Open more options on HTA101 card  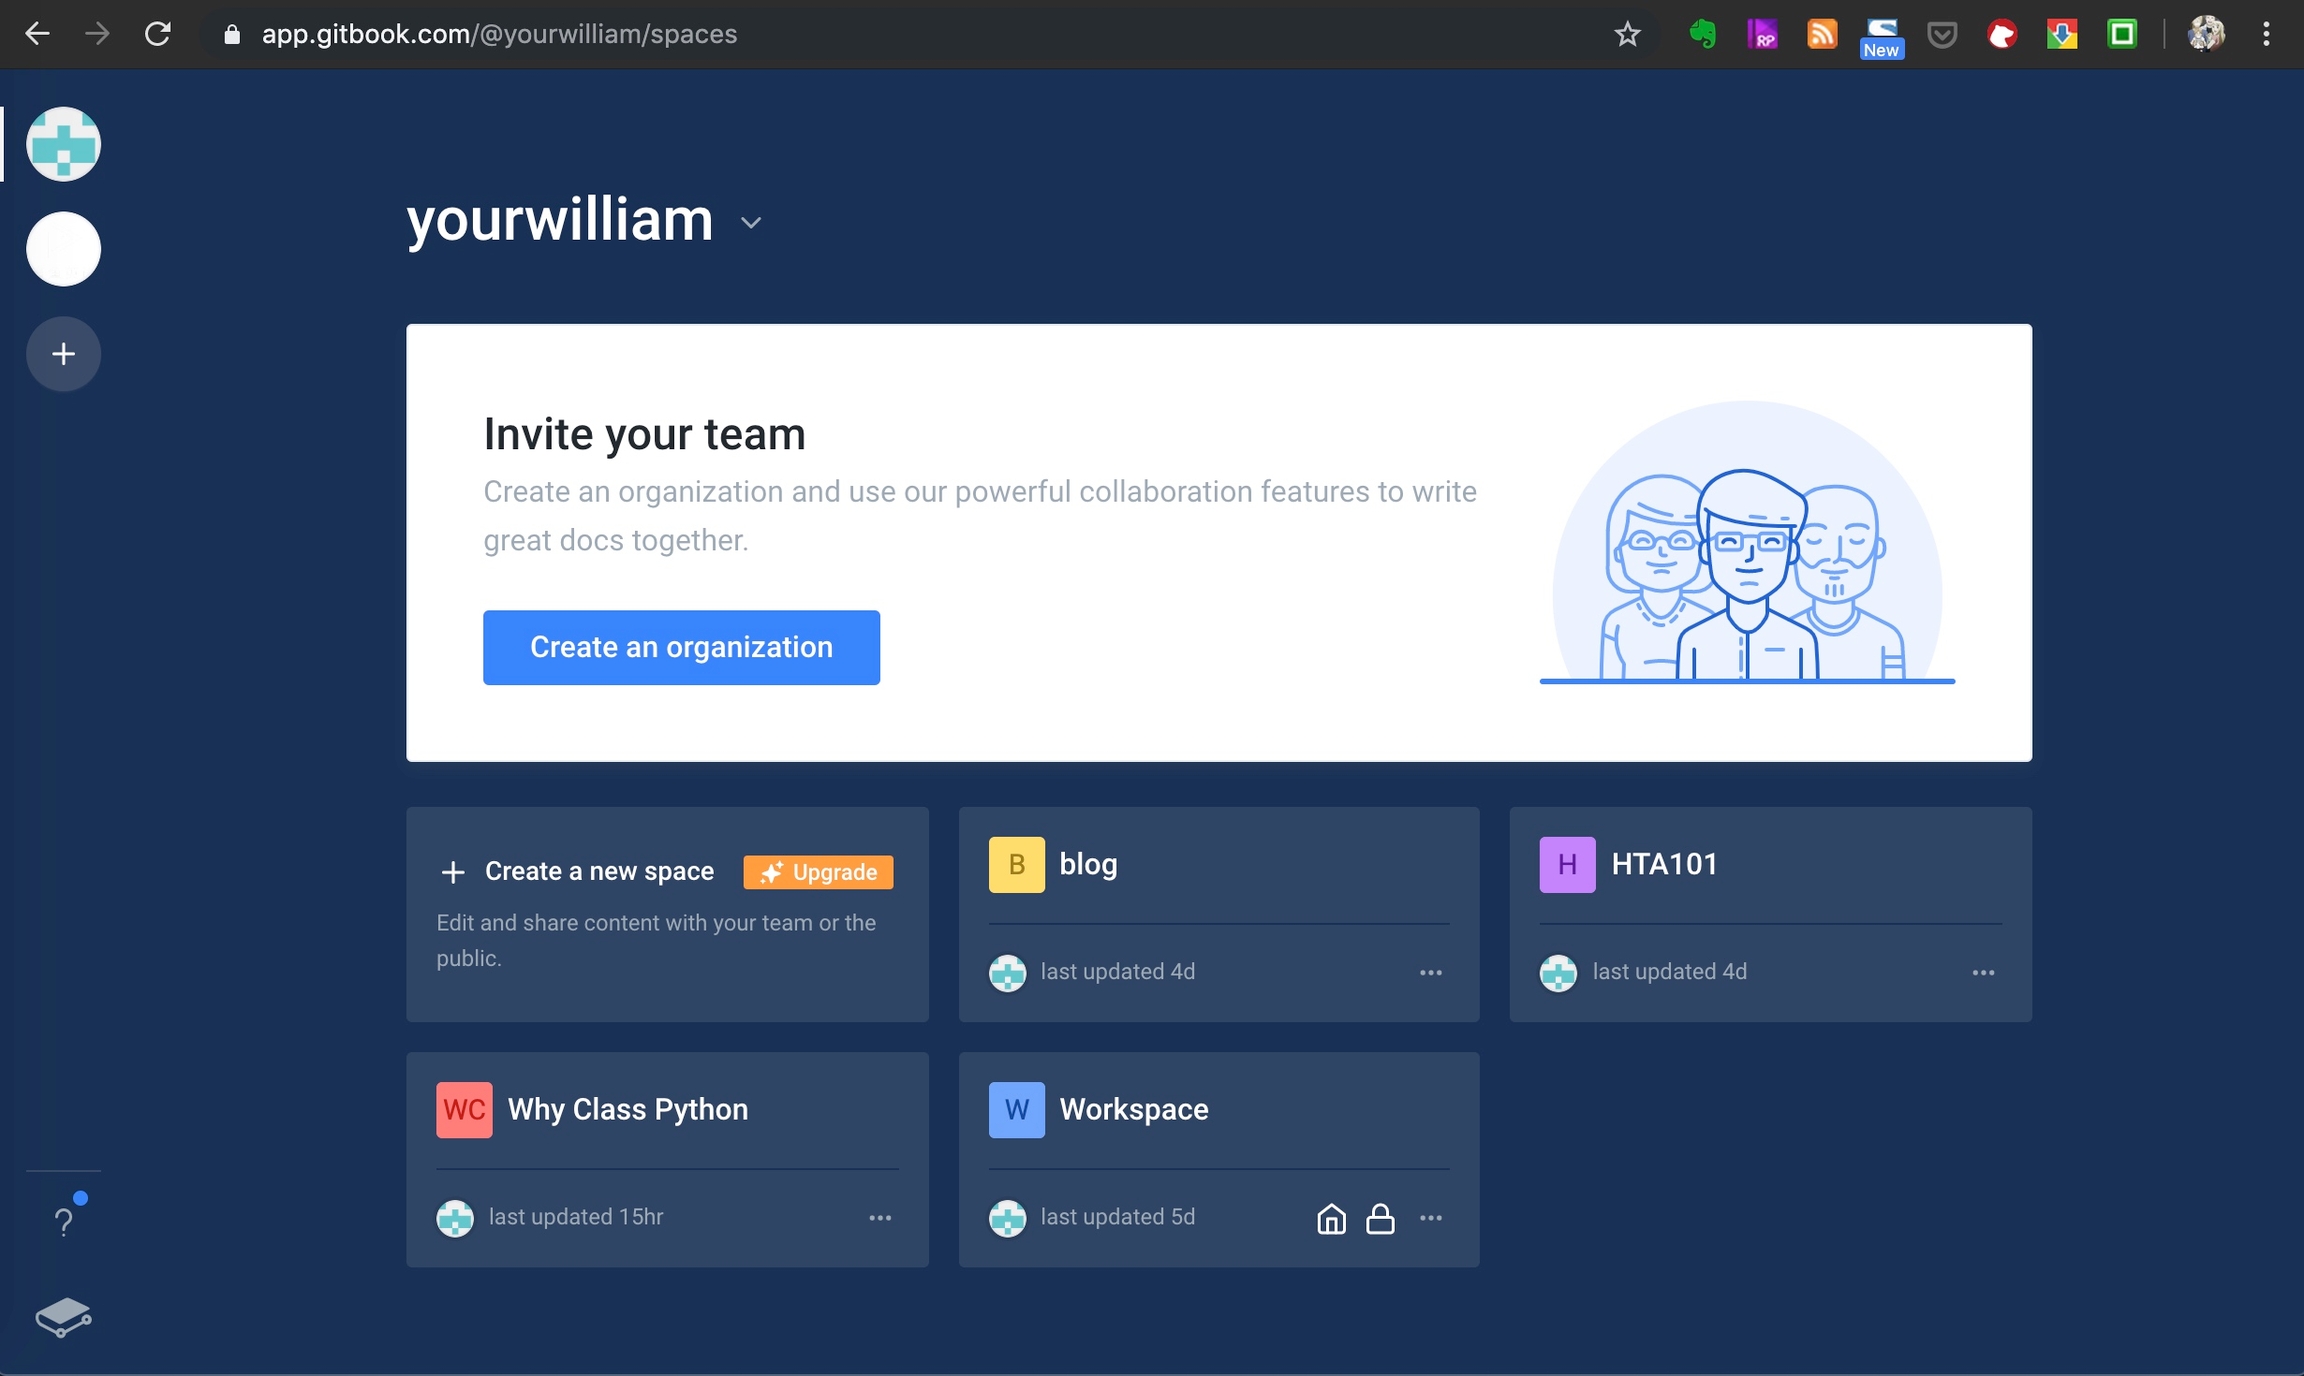tap(1983, 972)
